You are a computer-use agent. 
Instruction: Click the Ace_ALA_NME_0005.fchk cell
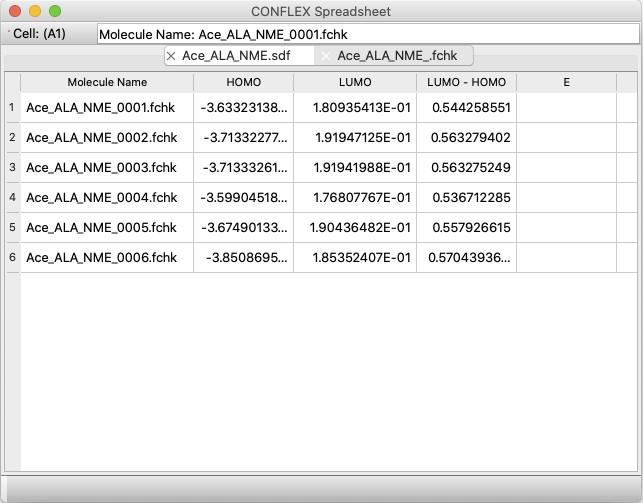107,228
